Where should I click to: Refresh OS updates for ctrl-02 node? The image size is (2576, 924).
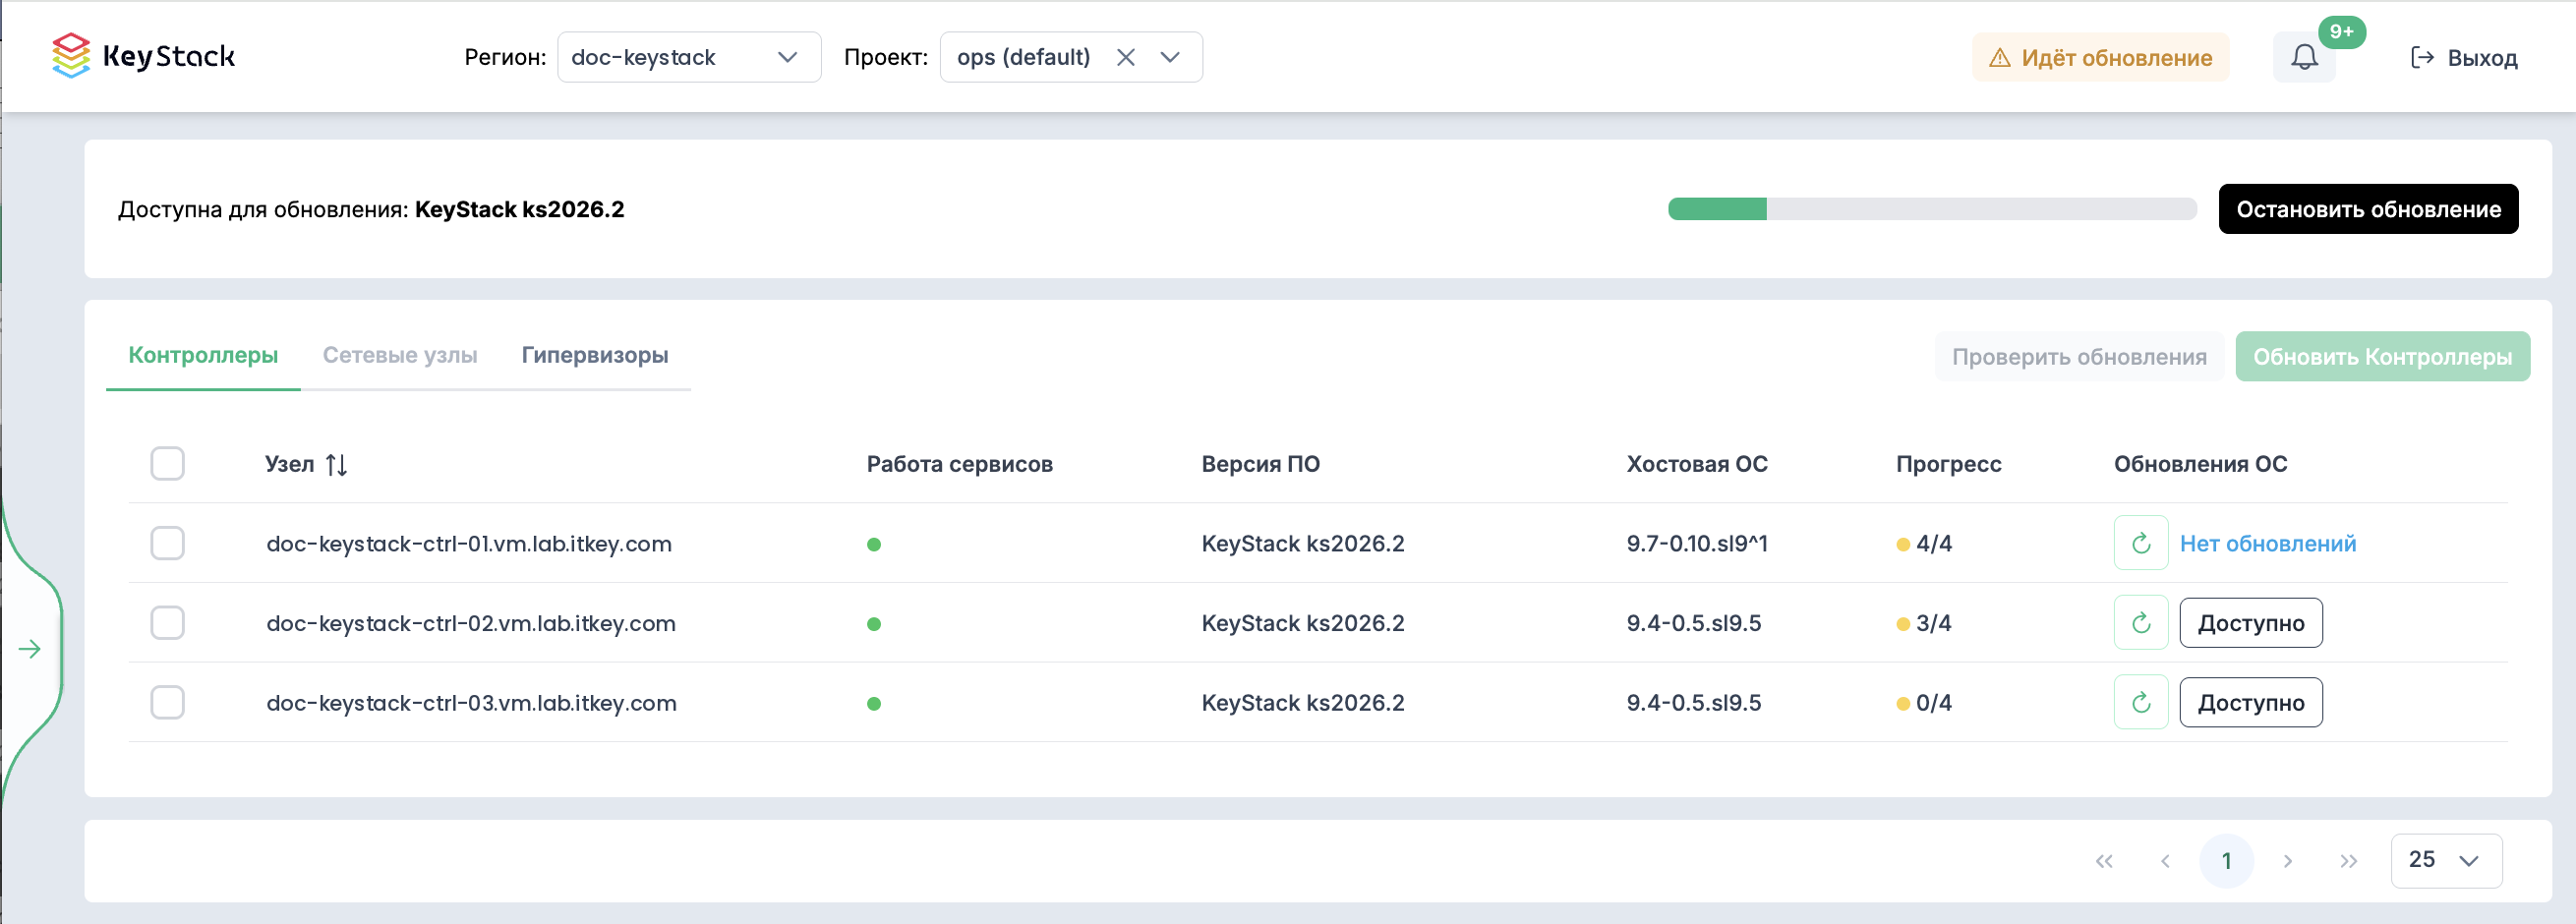pyautogui.click(x=2140, y=623)
